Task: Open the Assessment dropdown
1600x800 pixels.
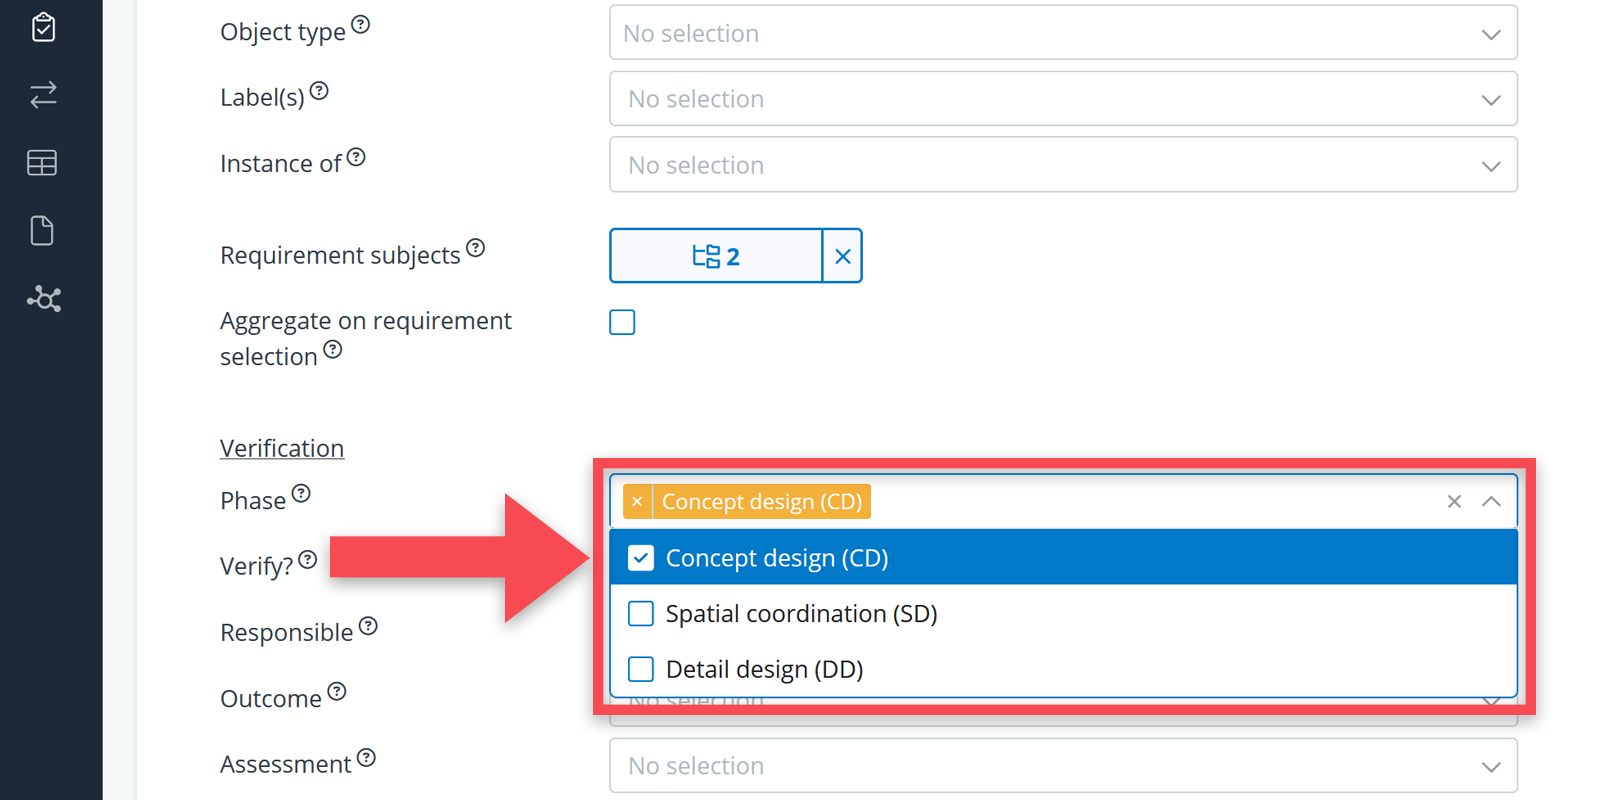Action: click(1063, 766)
